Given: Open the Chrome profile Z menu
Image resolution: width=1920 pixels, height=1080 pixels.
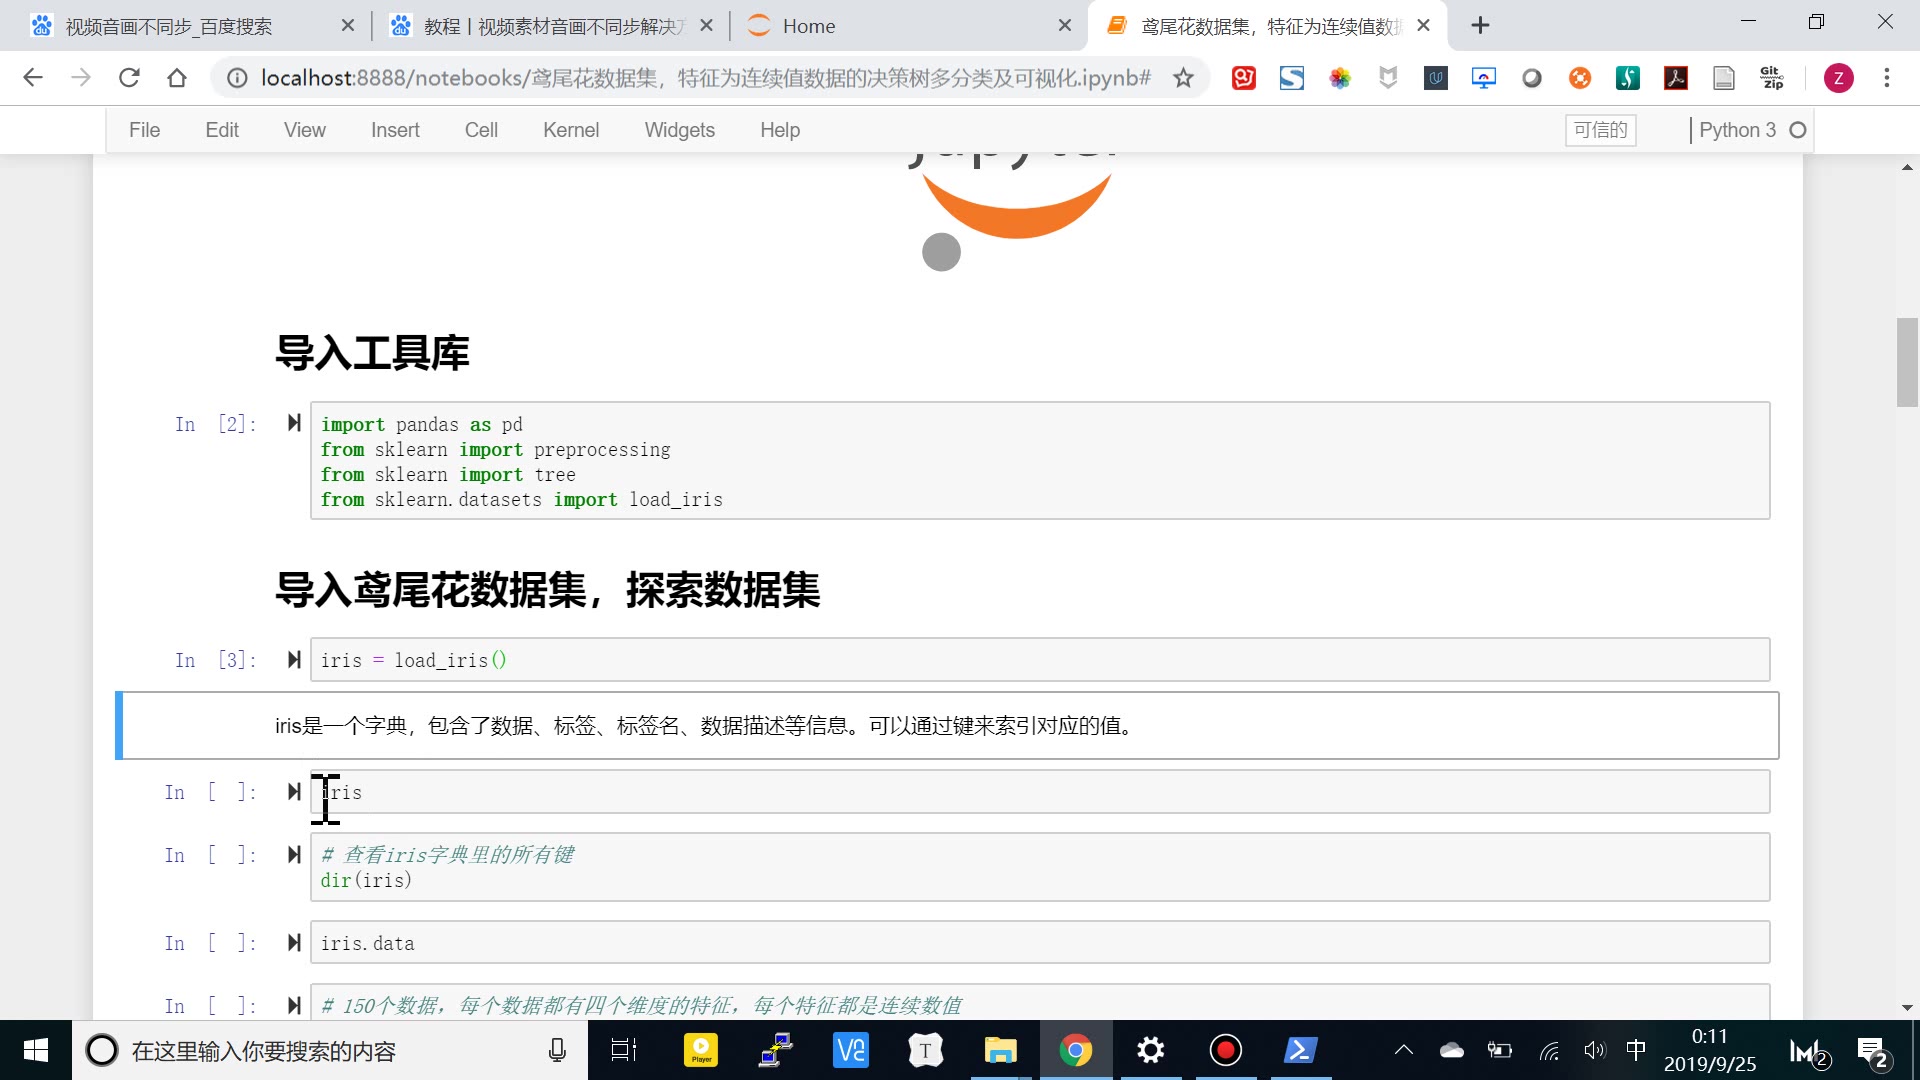Looking at the screenshot, I should 1839,77.
